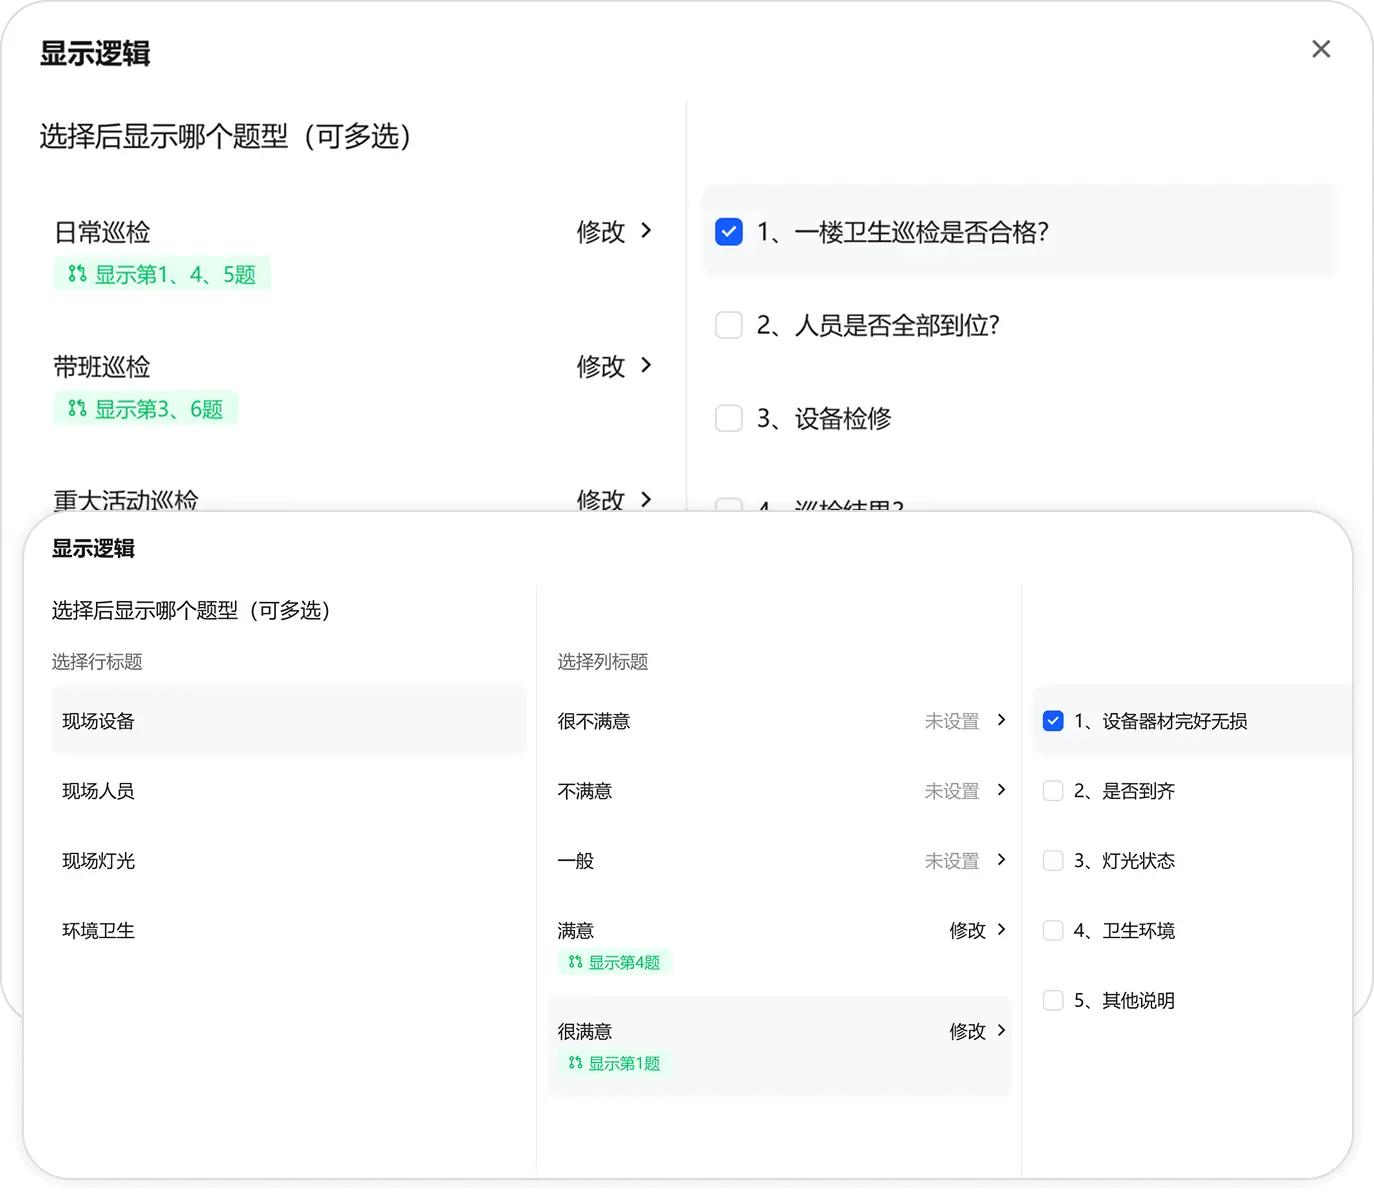Check 2、是否到齐
The height and width of the screenshot is (1200, 1374).
tap(1053, 791)
